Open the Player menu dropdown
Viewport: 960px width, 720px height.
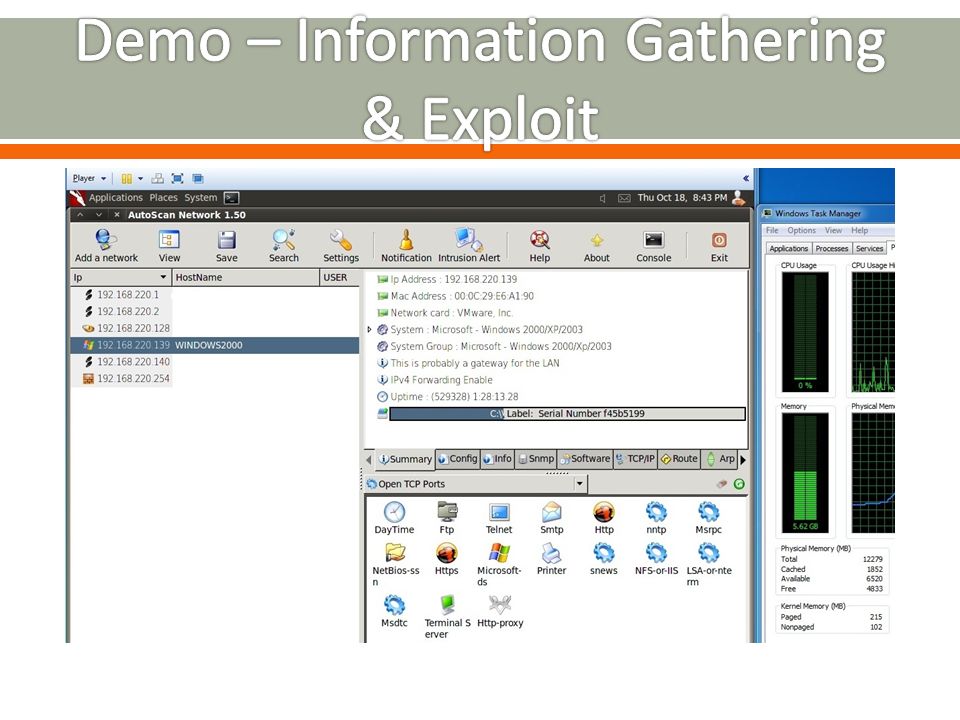coord(89,178)
